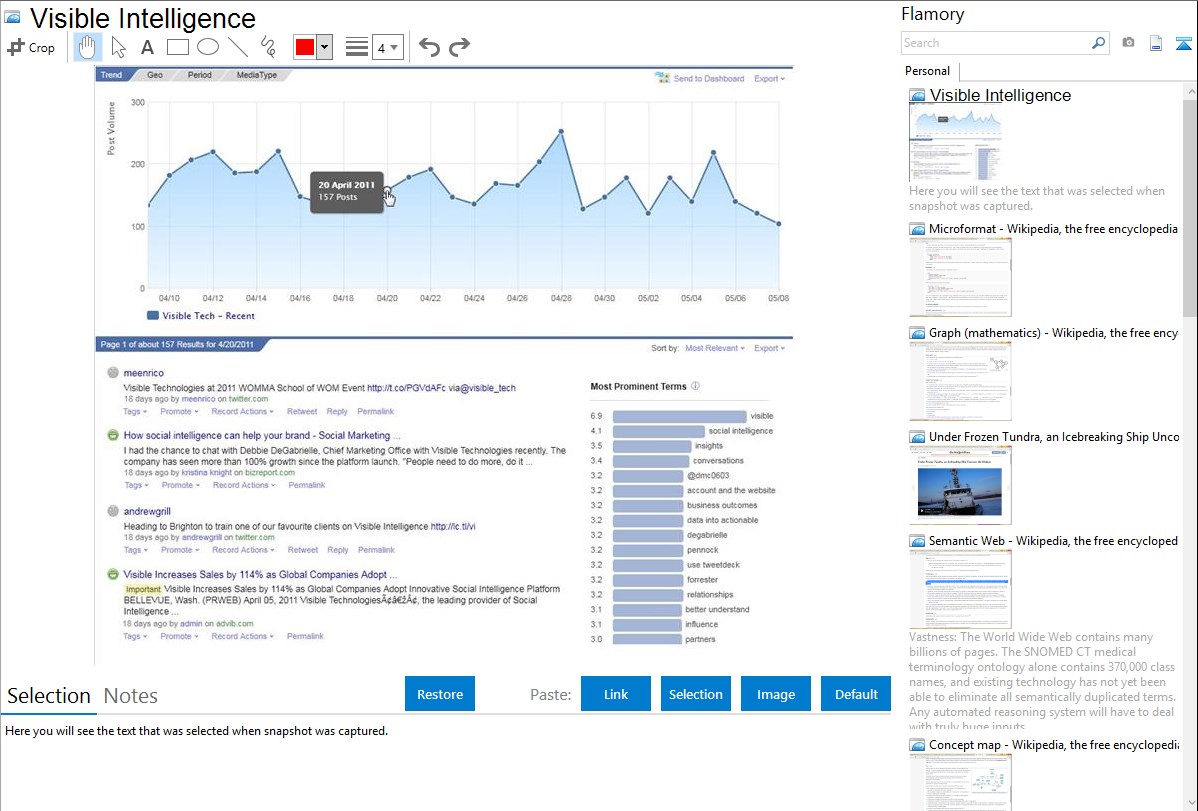Toggle the Visible Tech - Recent legend
The image size is (1198, 811).
[200, 316]
